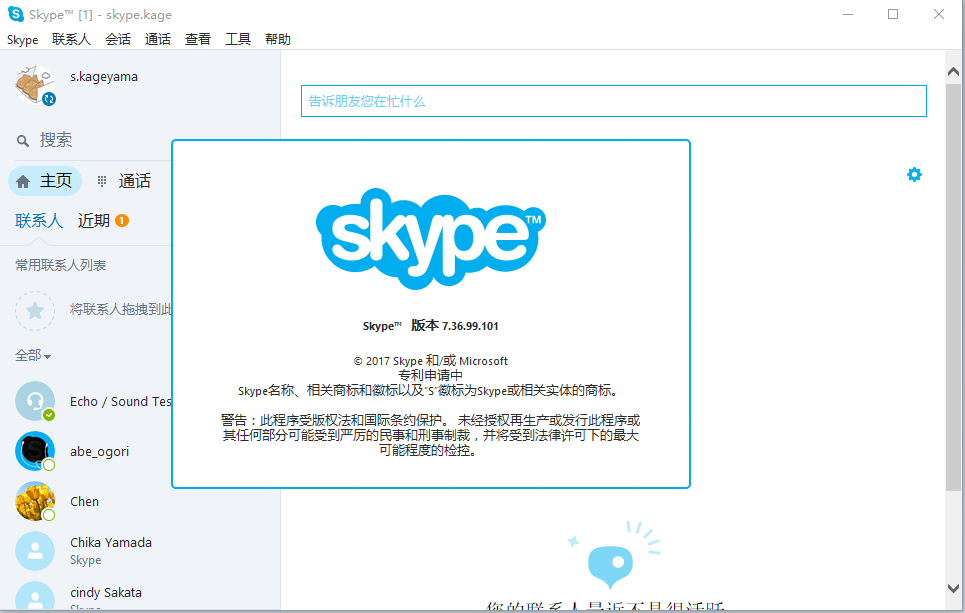The image size is (965, 613).
Task: Click Chika Yamada's default avatar icon
Action: click(35, 551)
